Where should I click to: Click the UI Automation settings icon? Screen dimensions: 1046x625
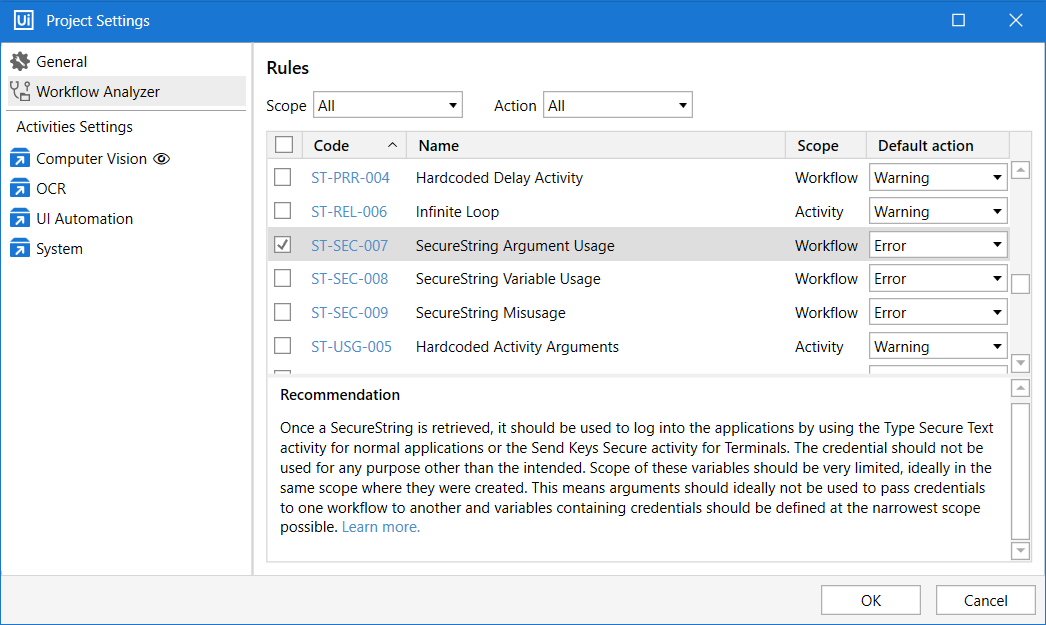click(x=20, y=219)
